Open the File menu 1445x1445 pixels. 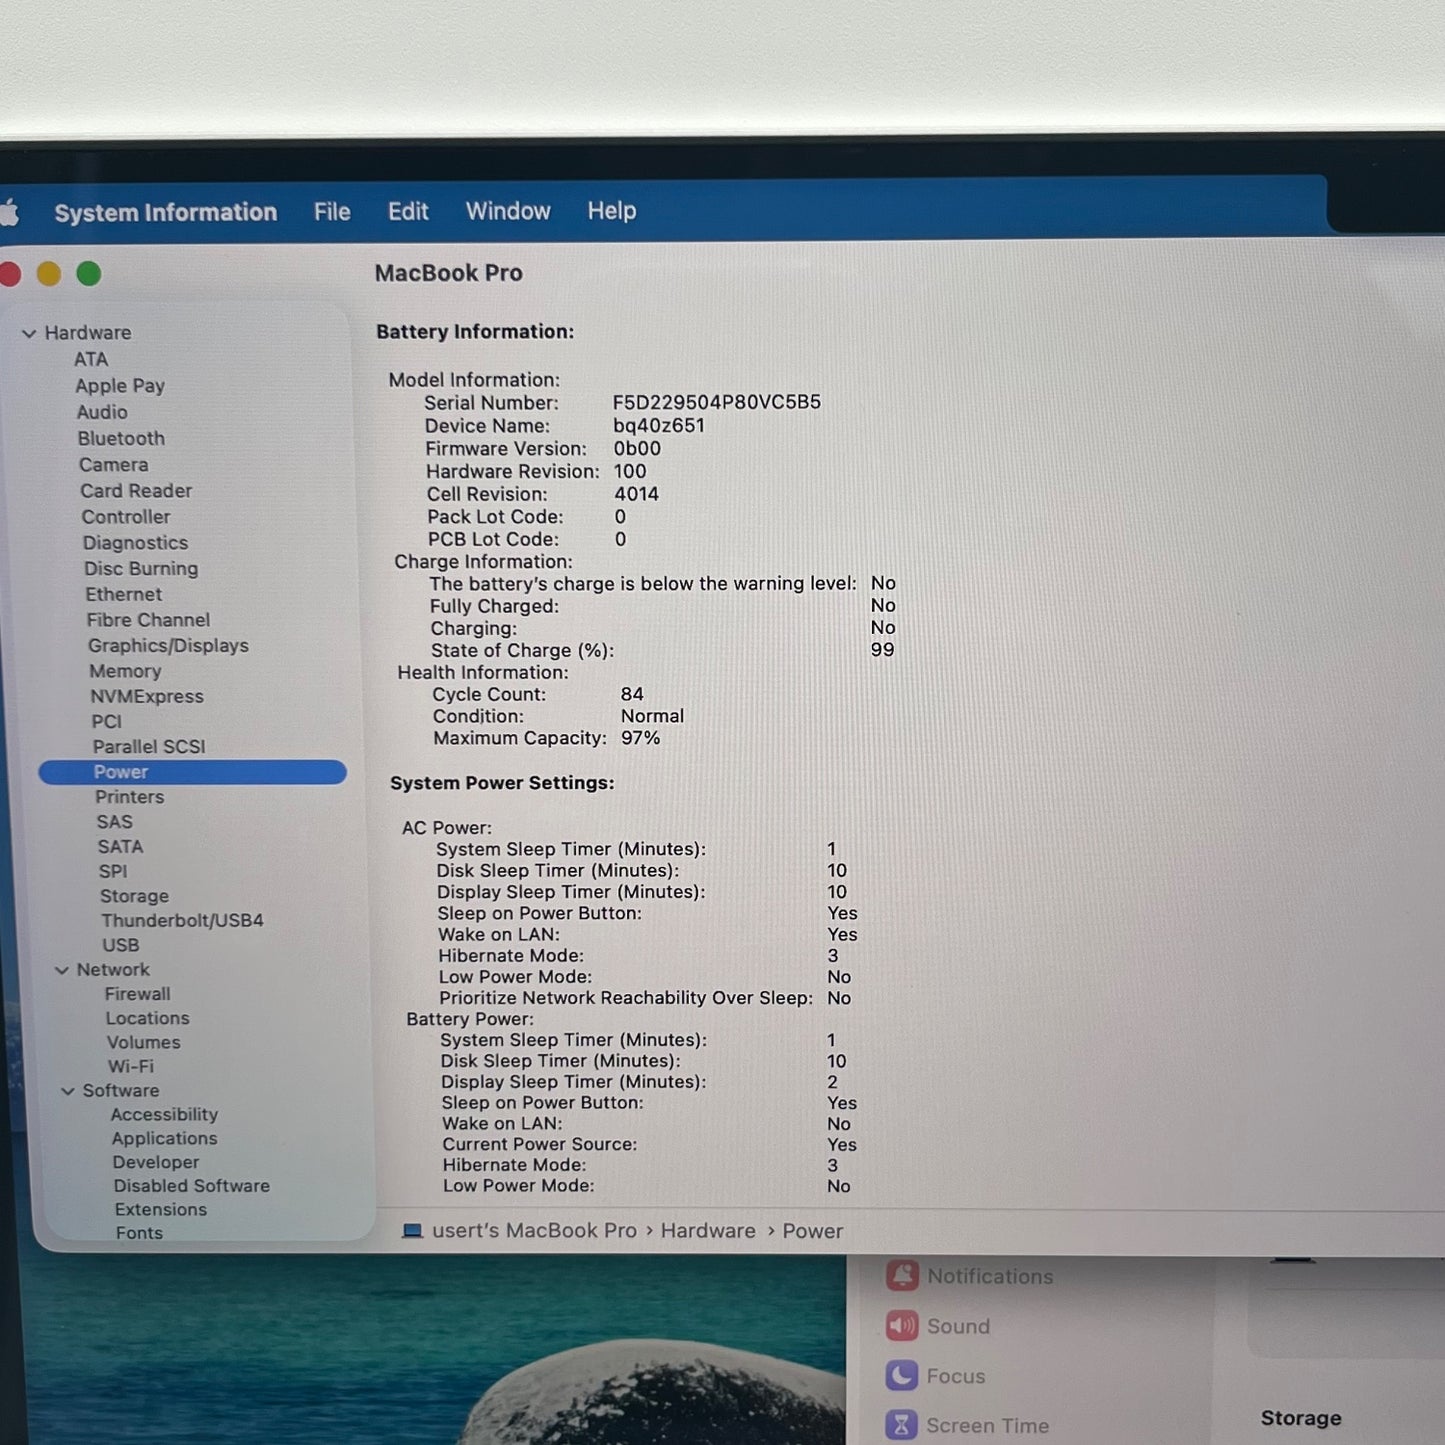332,212
